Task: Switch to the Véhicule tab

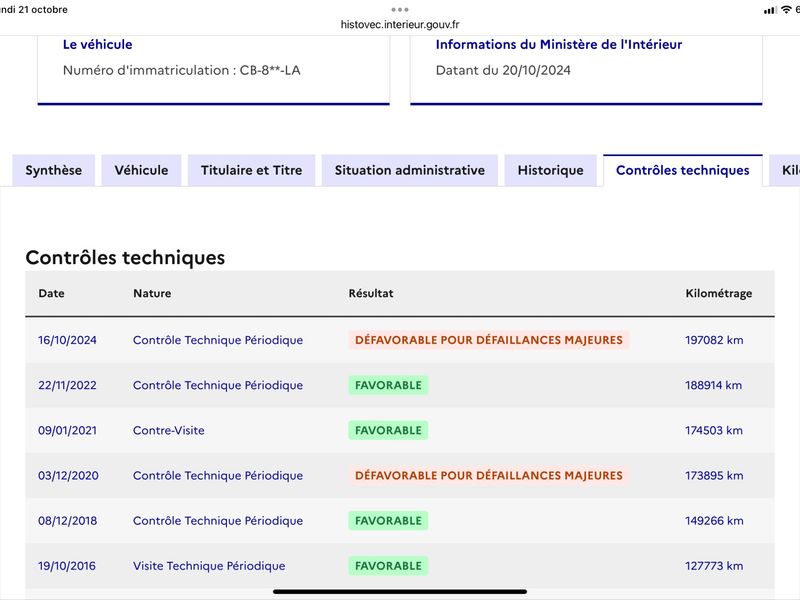Action: point(141,170)
